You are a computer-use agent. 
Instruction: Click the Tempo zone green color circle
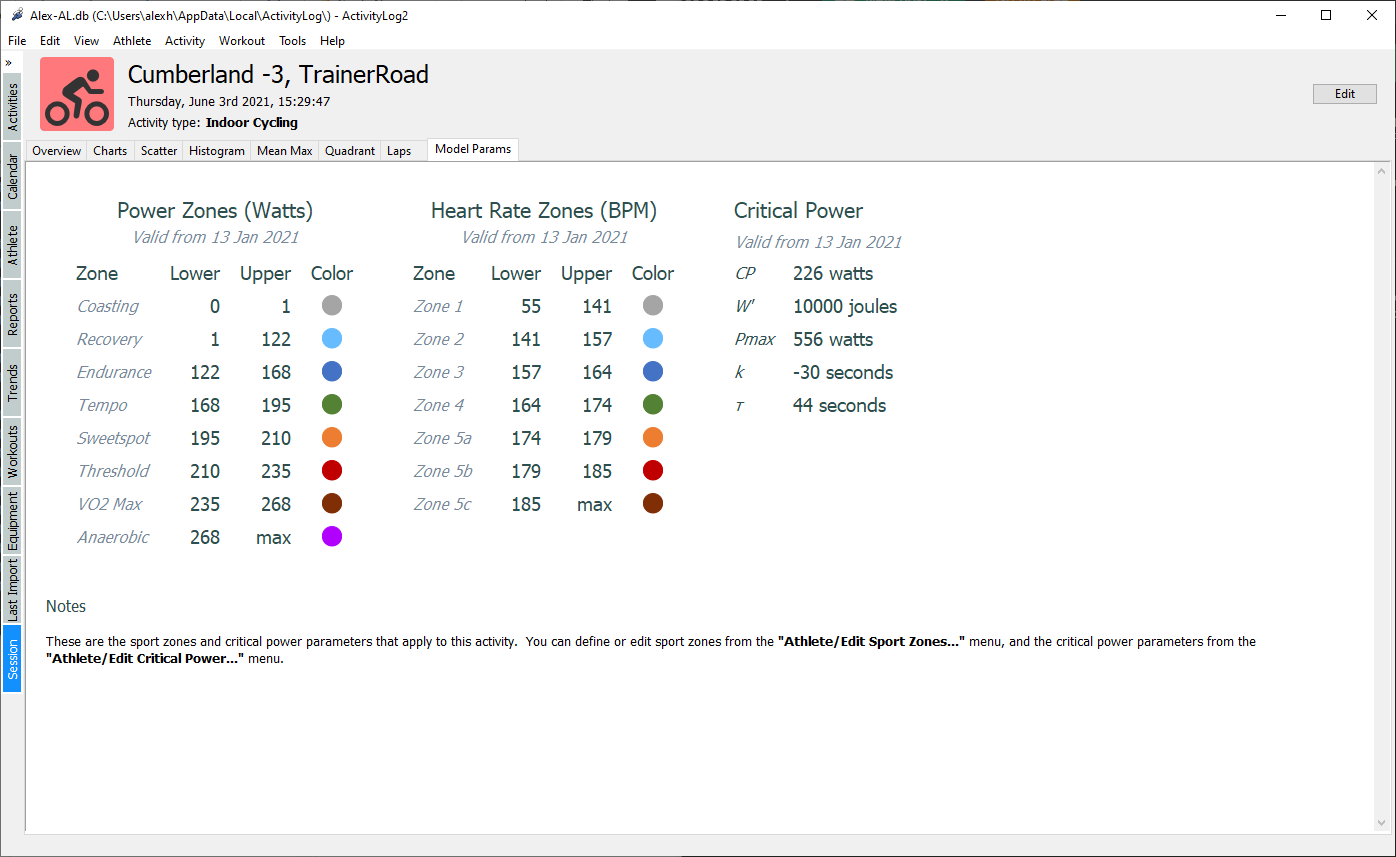click(x=332, y=404)
